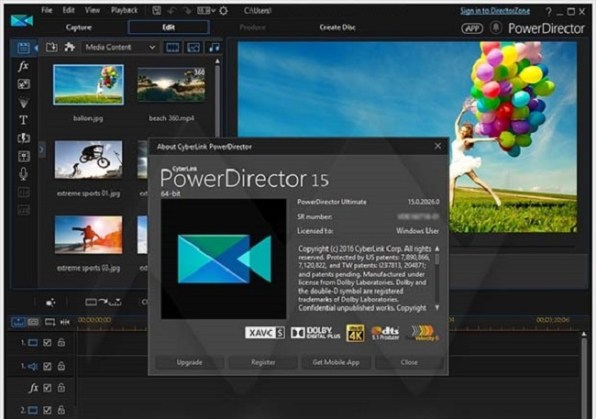Viewport: 596px width, 419px height.
Task: Click the redo arrow icon
Action: point(187,11)
